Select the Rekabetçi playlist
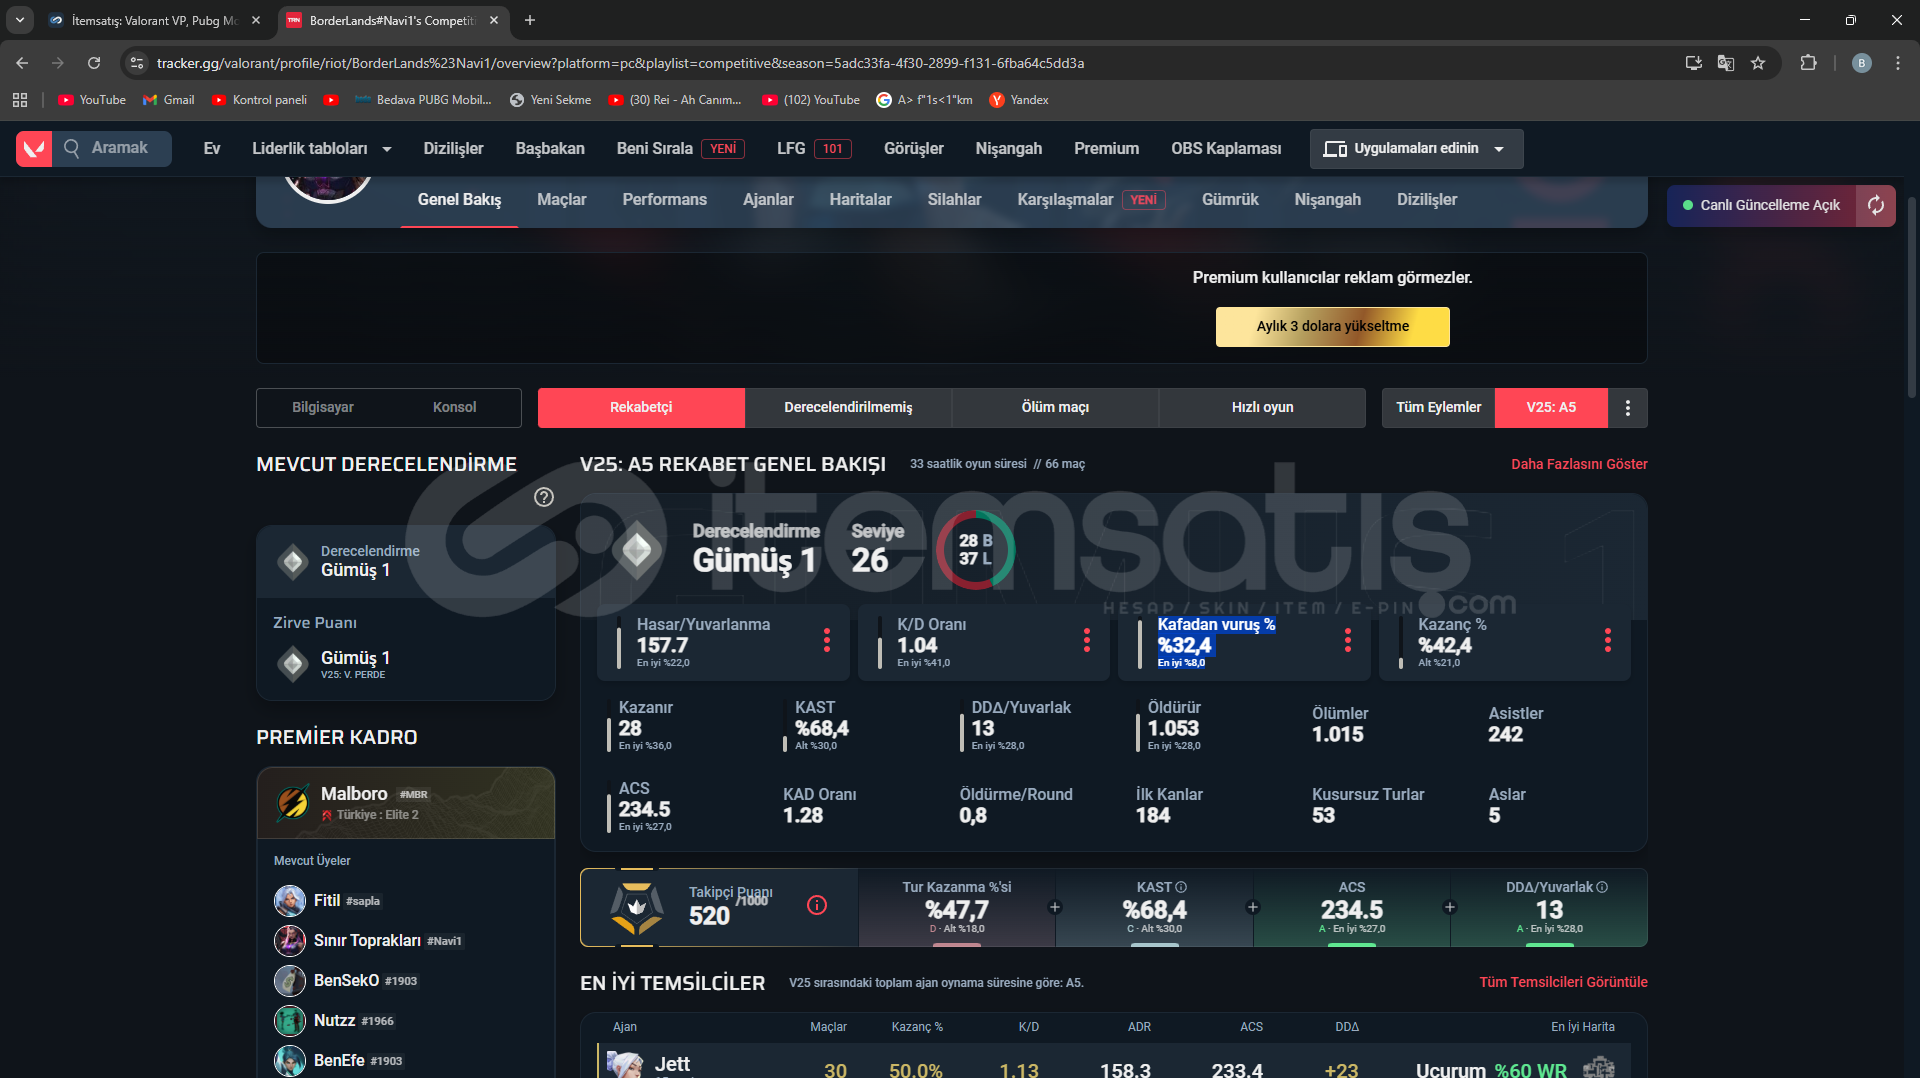 click(x=641, y=408)
